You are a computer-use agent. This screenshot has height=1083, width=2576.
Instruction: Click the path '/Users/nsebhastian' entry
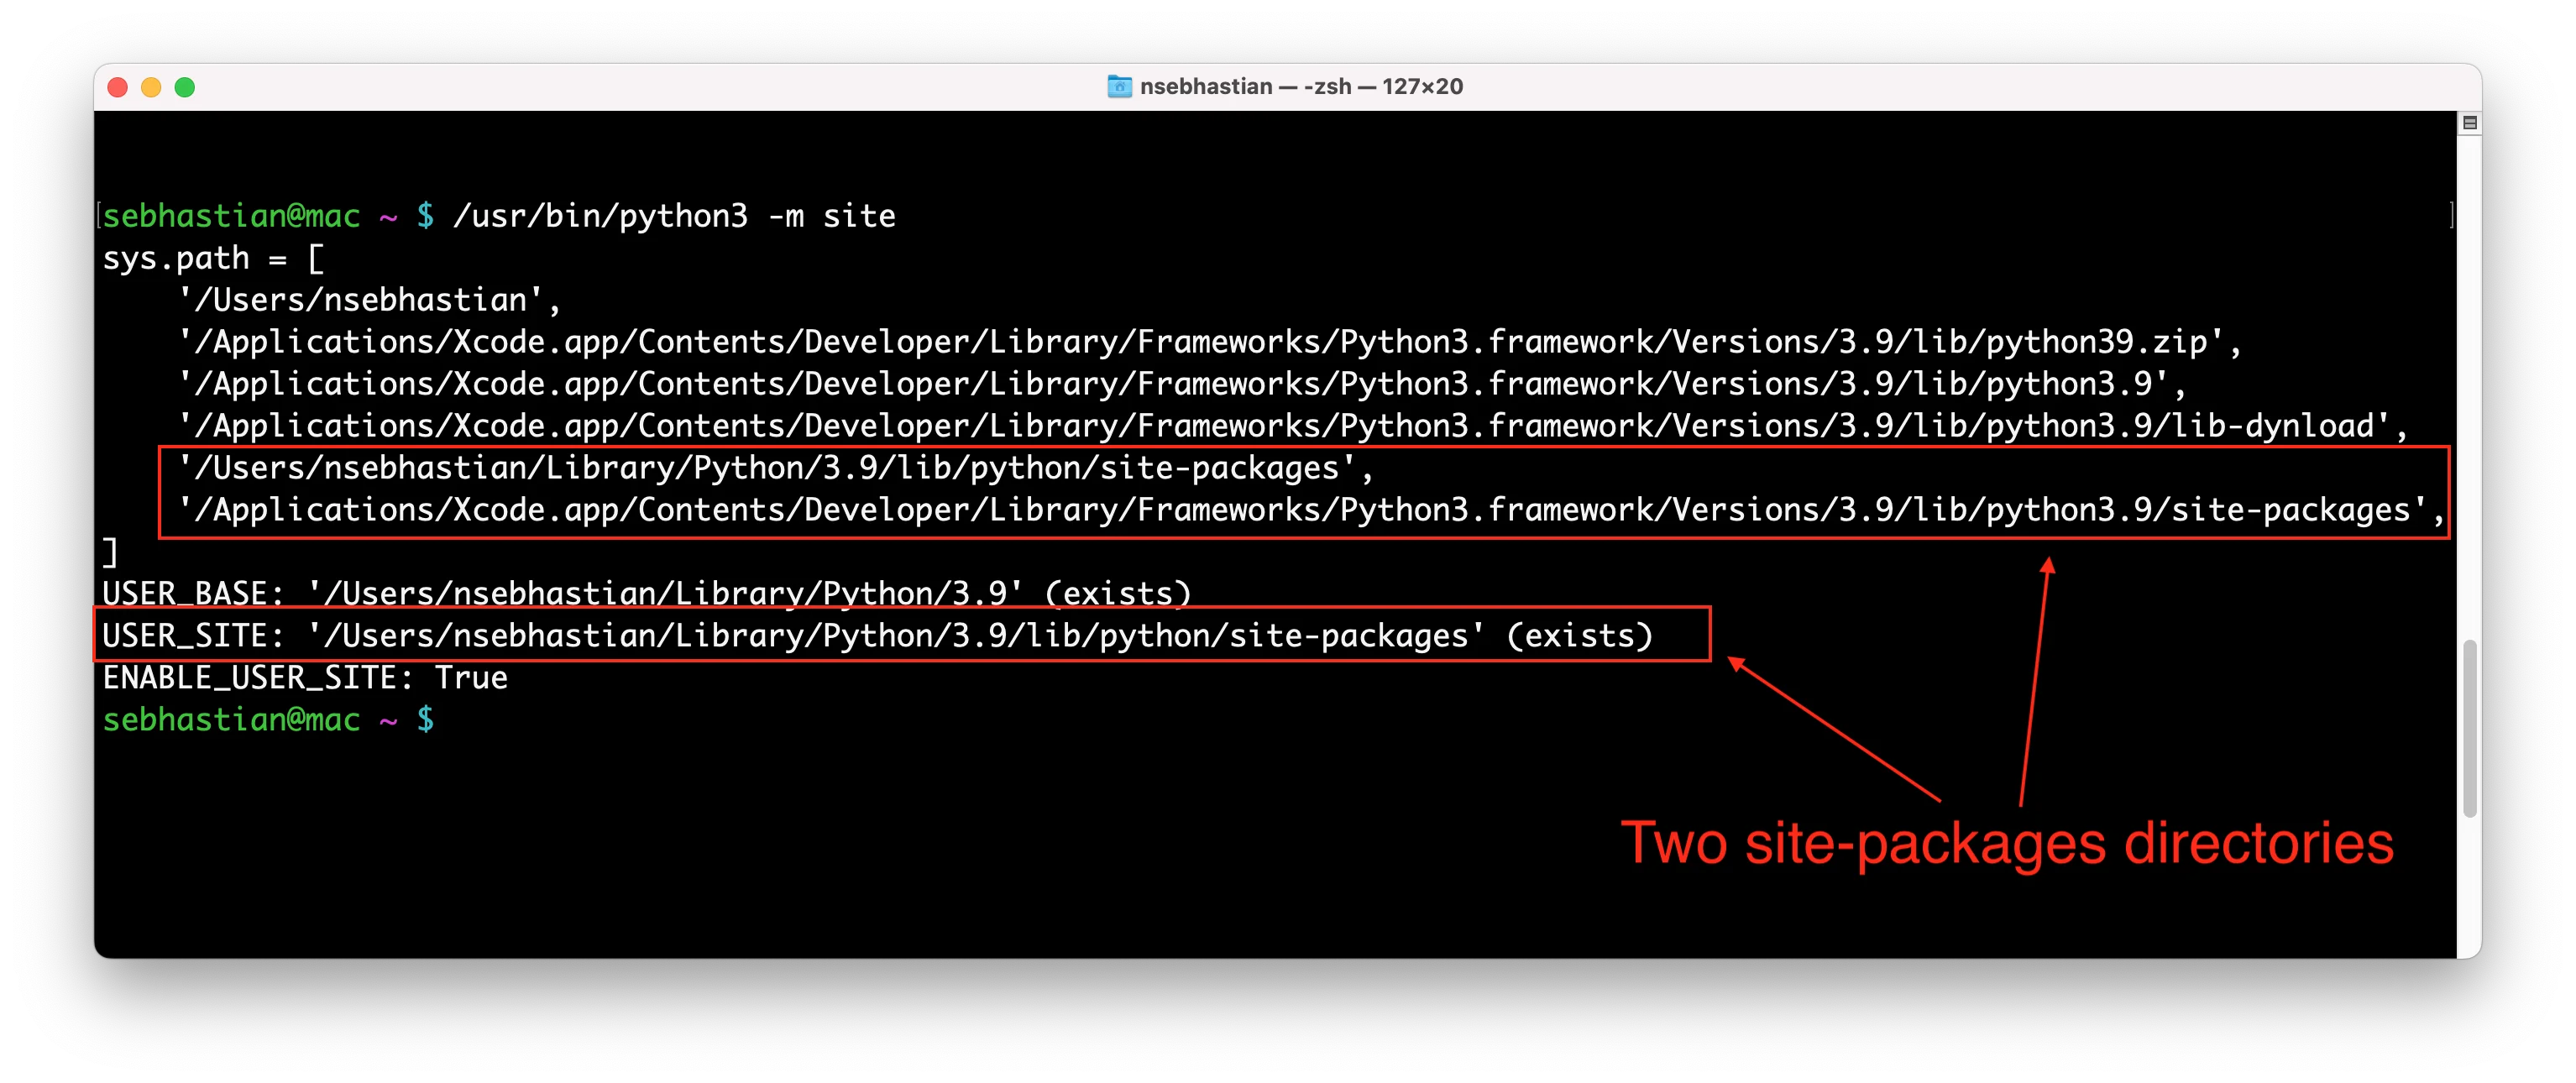pos(369,300)
